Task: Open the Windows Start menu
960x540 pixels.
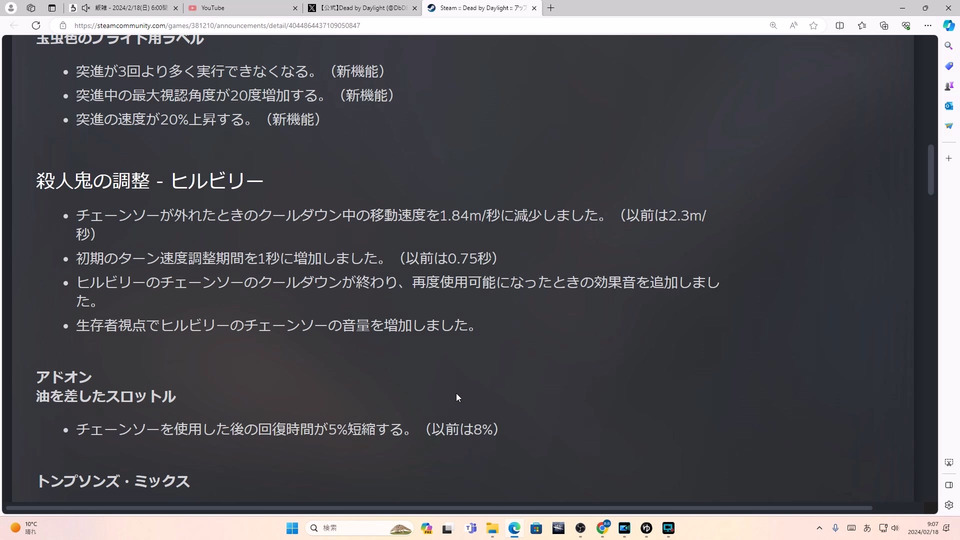Action: [x=292, y=528]
